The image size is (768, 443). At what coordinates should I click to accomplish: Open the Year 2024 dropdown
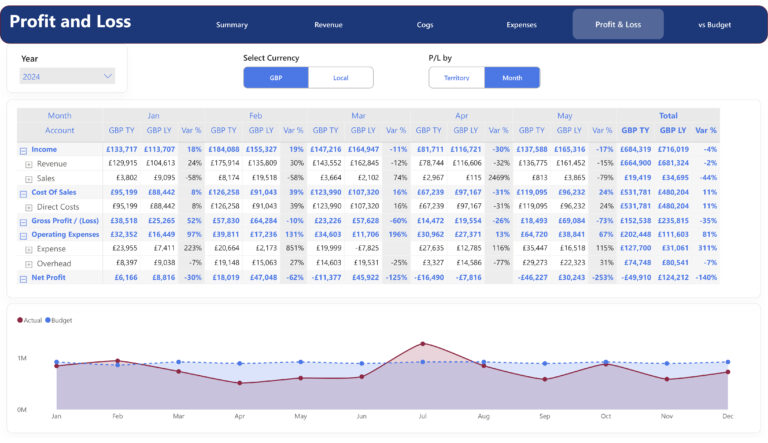68,76
